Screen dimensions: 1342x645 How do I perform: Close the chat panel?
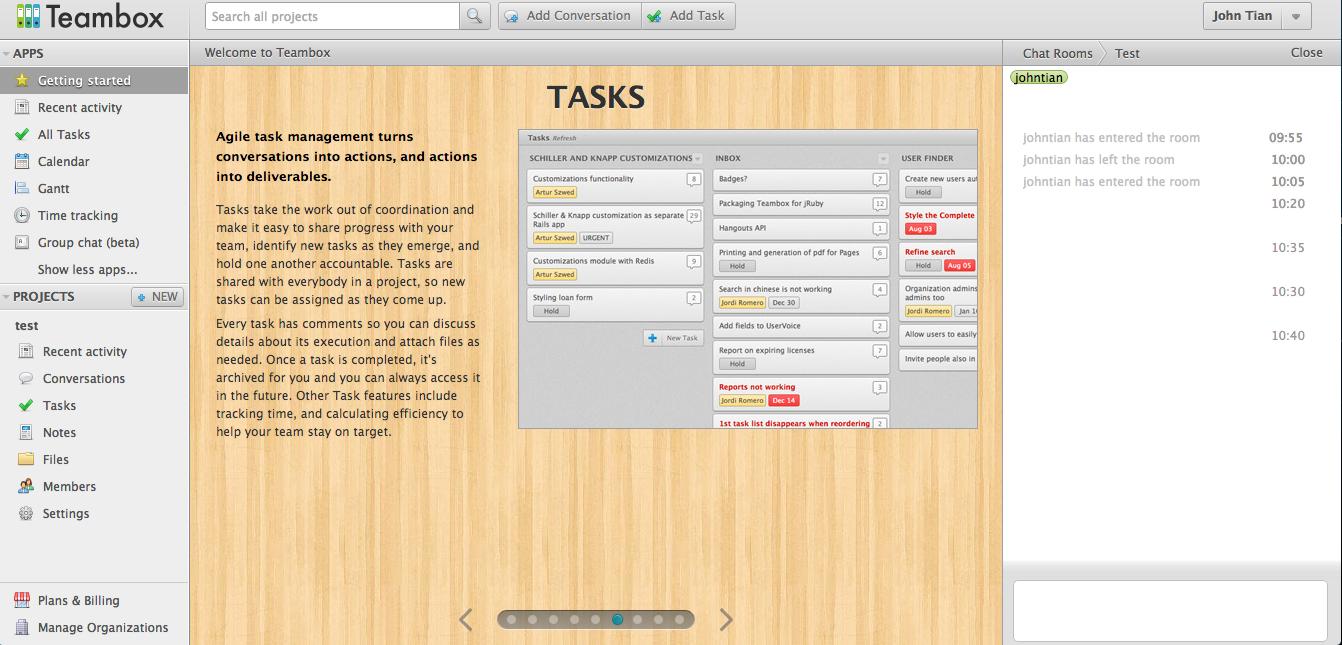(x=1306, y=52)
